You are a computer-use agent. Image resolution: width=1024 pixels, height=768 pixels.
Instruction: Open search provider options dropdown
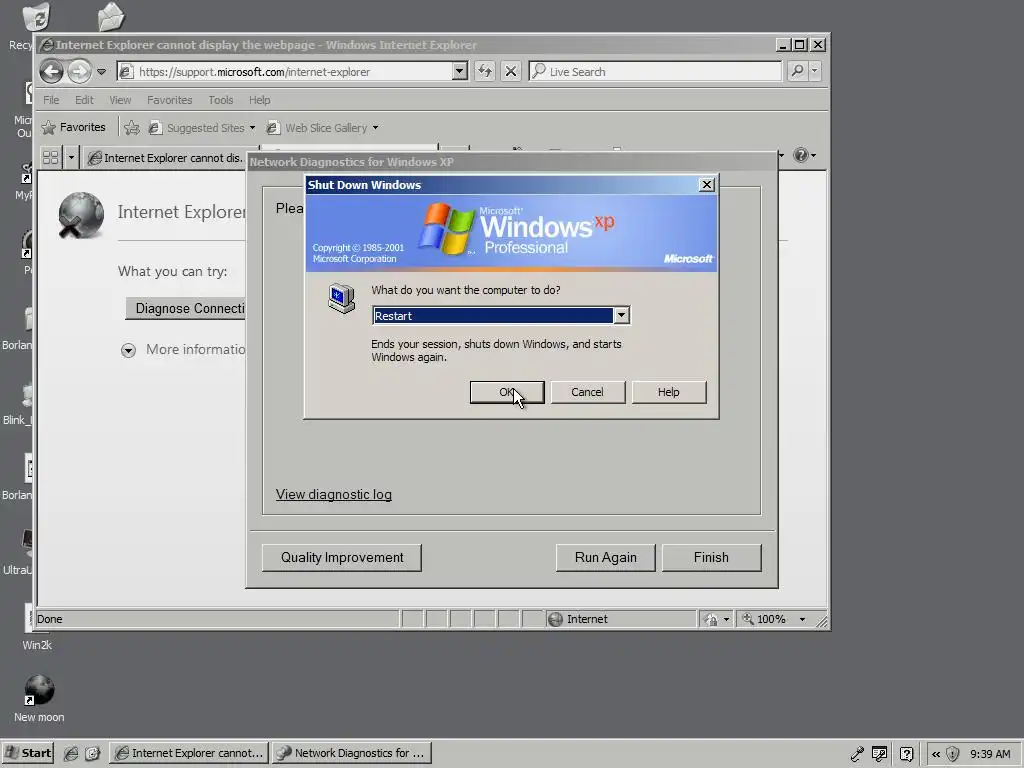[814, 71]
